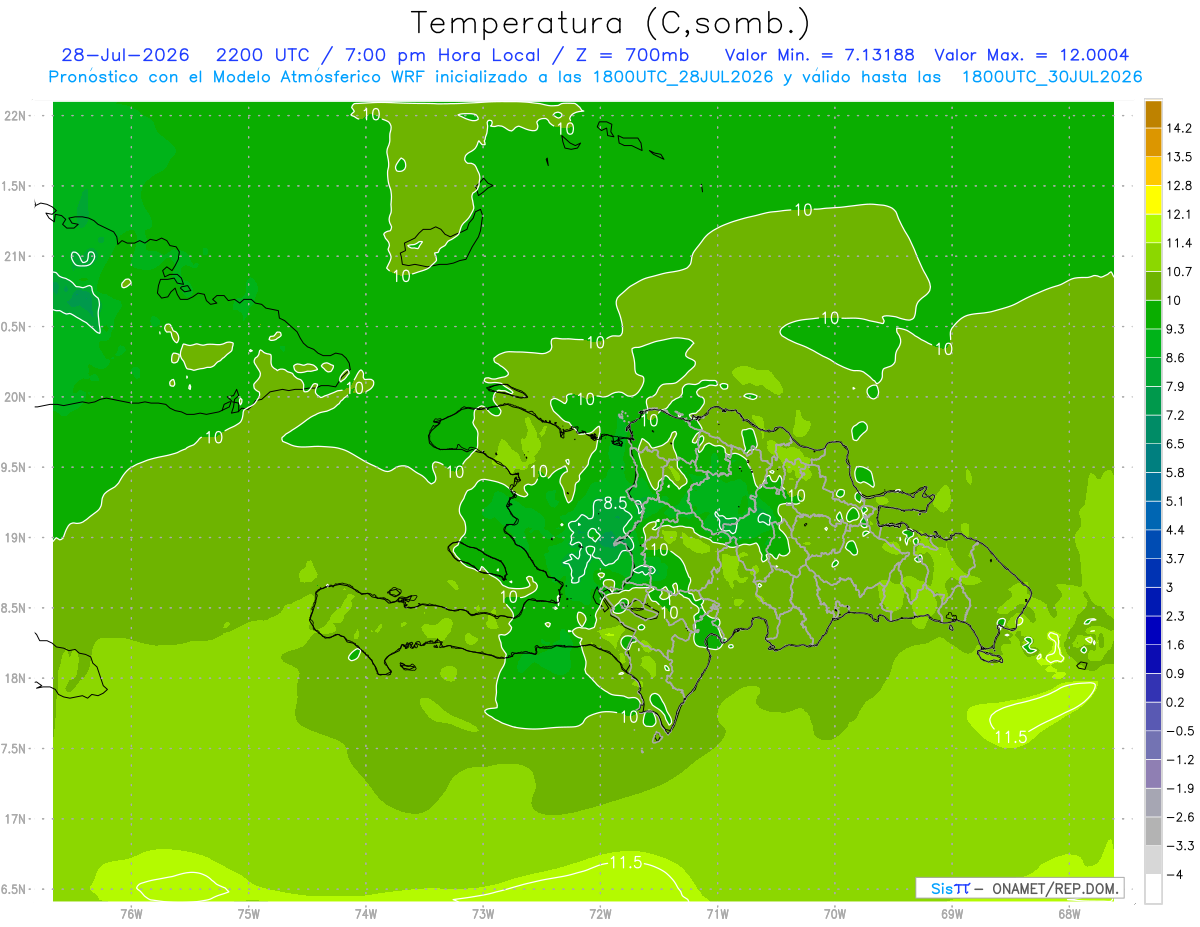Viewport: 1200px width, 927px height.
Task: Click the legend value "8.6"
Action: 1175,358
